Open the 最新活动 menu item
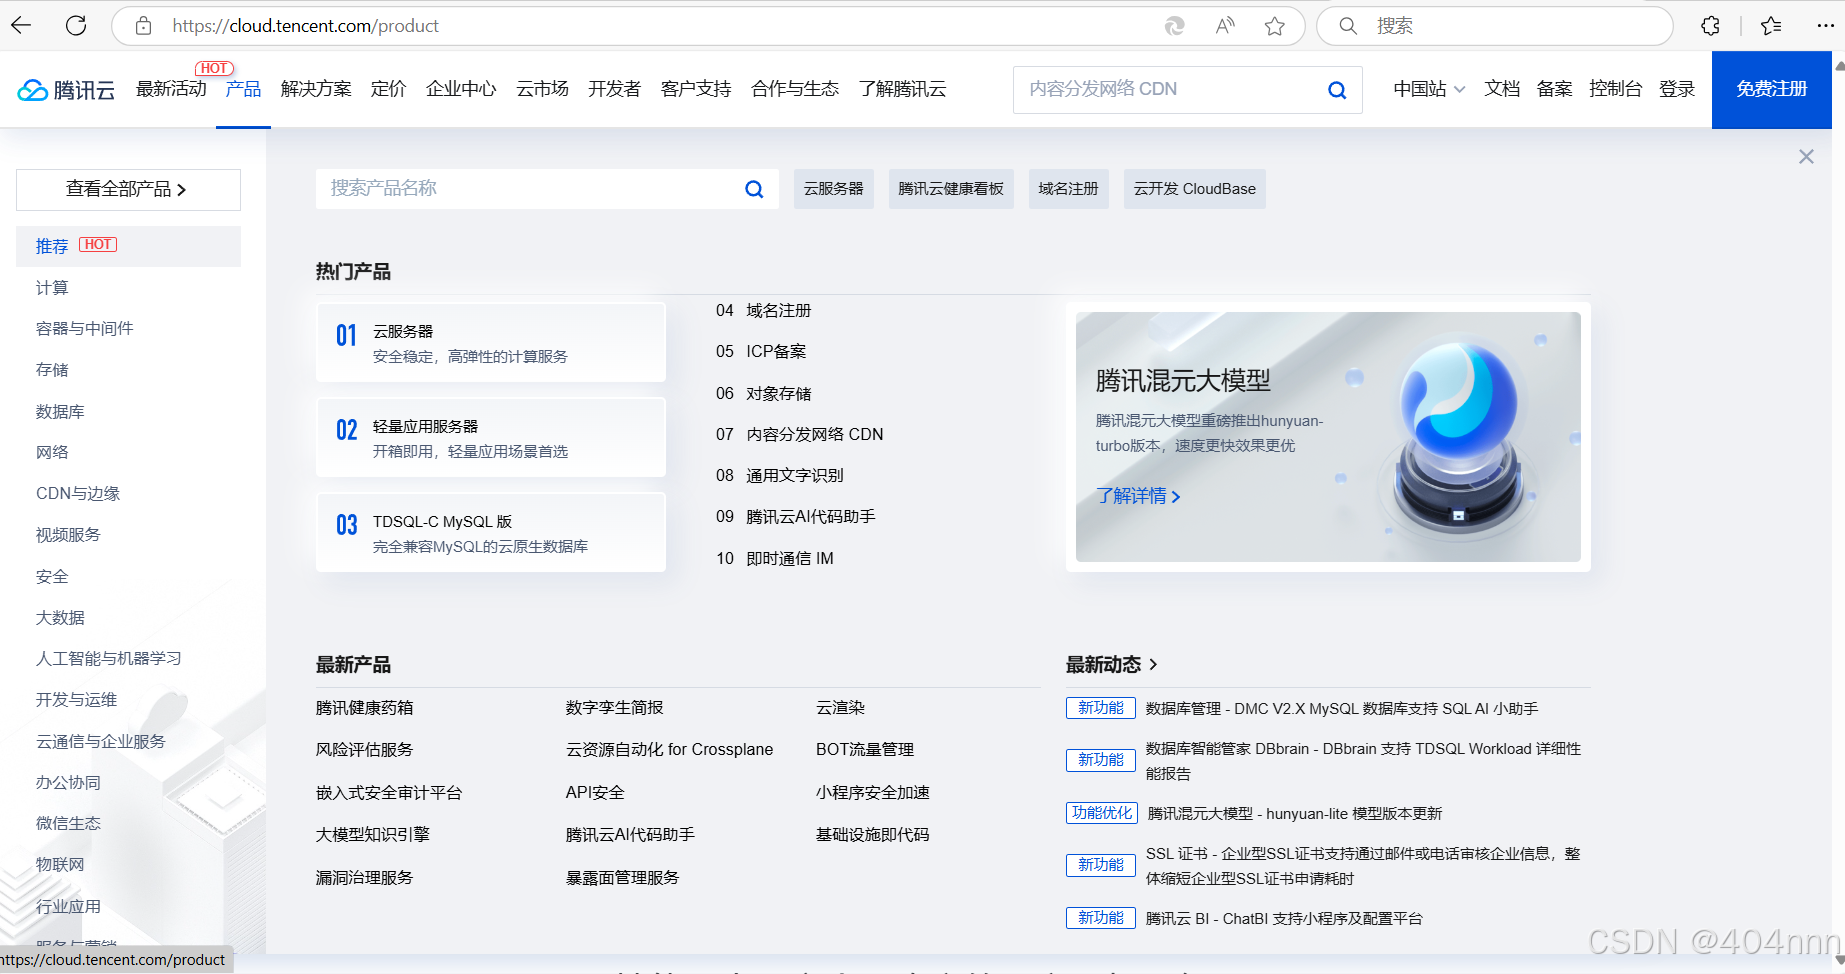Screen dimensions: 1845x974 [x=171, y=89]
